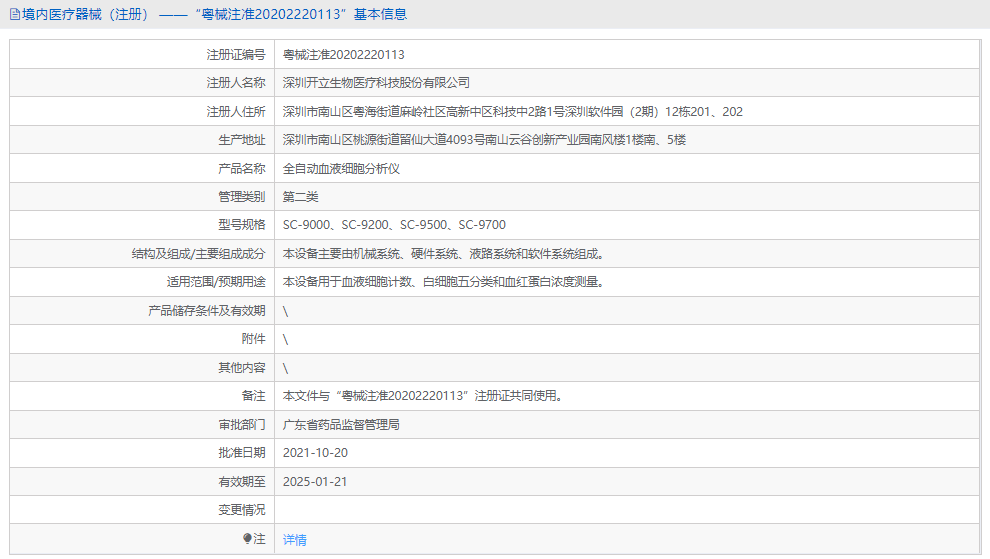This screenshot has width=990, height=559.
Task: Select approval department 广东省药品监督管理局
Action: (x=342, y=425)
